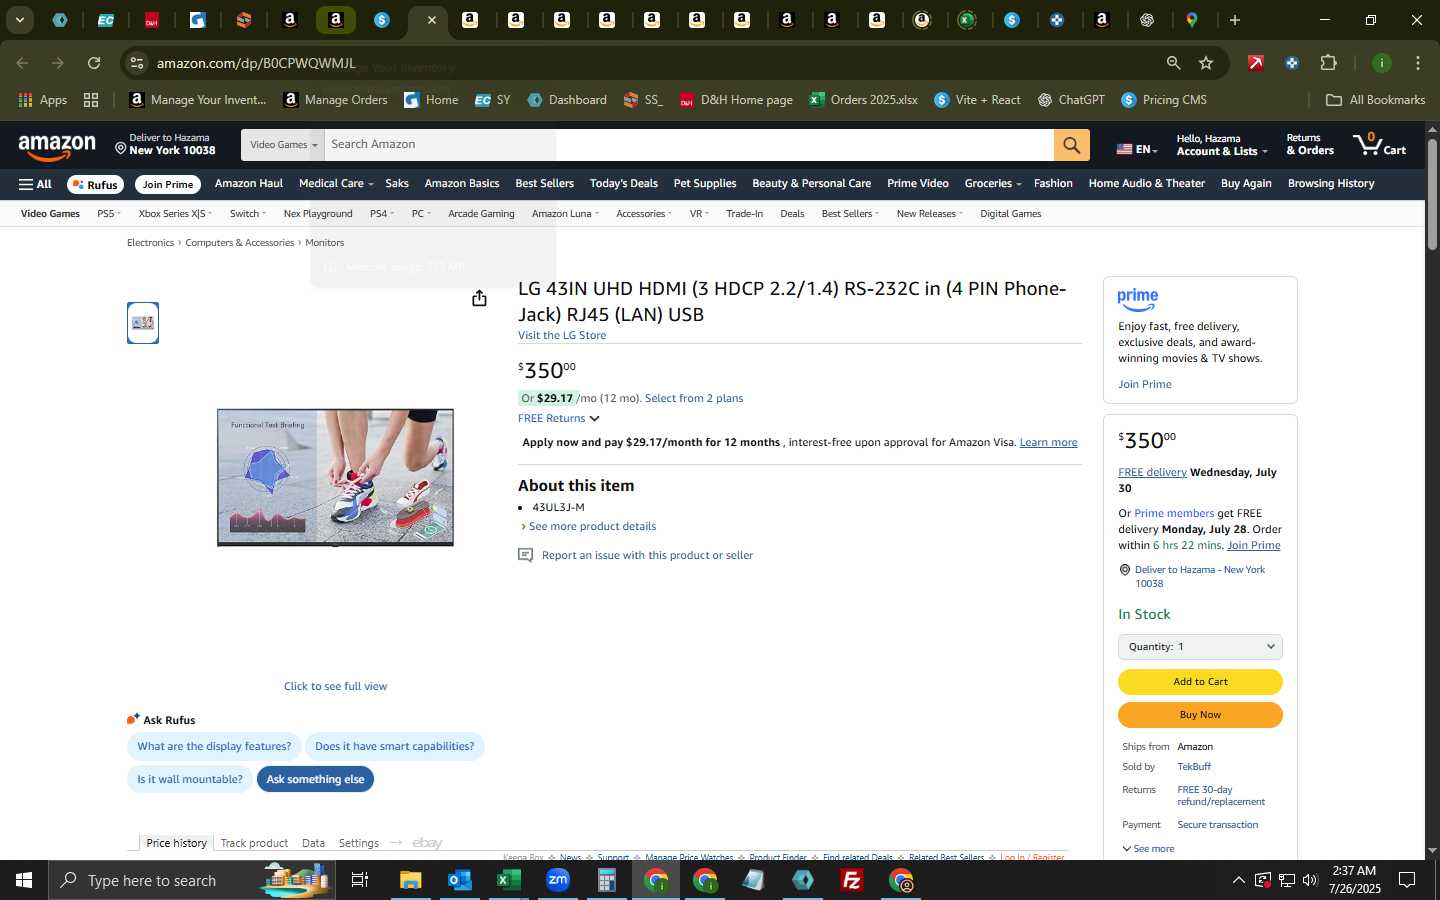Launch Excel from taskbar
The image size is (1440, 900).
click(508, 880)
